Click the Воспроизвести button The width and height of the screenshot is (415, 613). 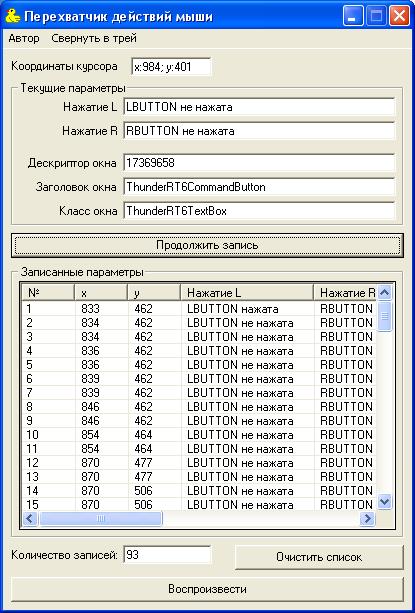tap(208, 589)
